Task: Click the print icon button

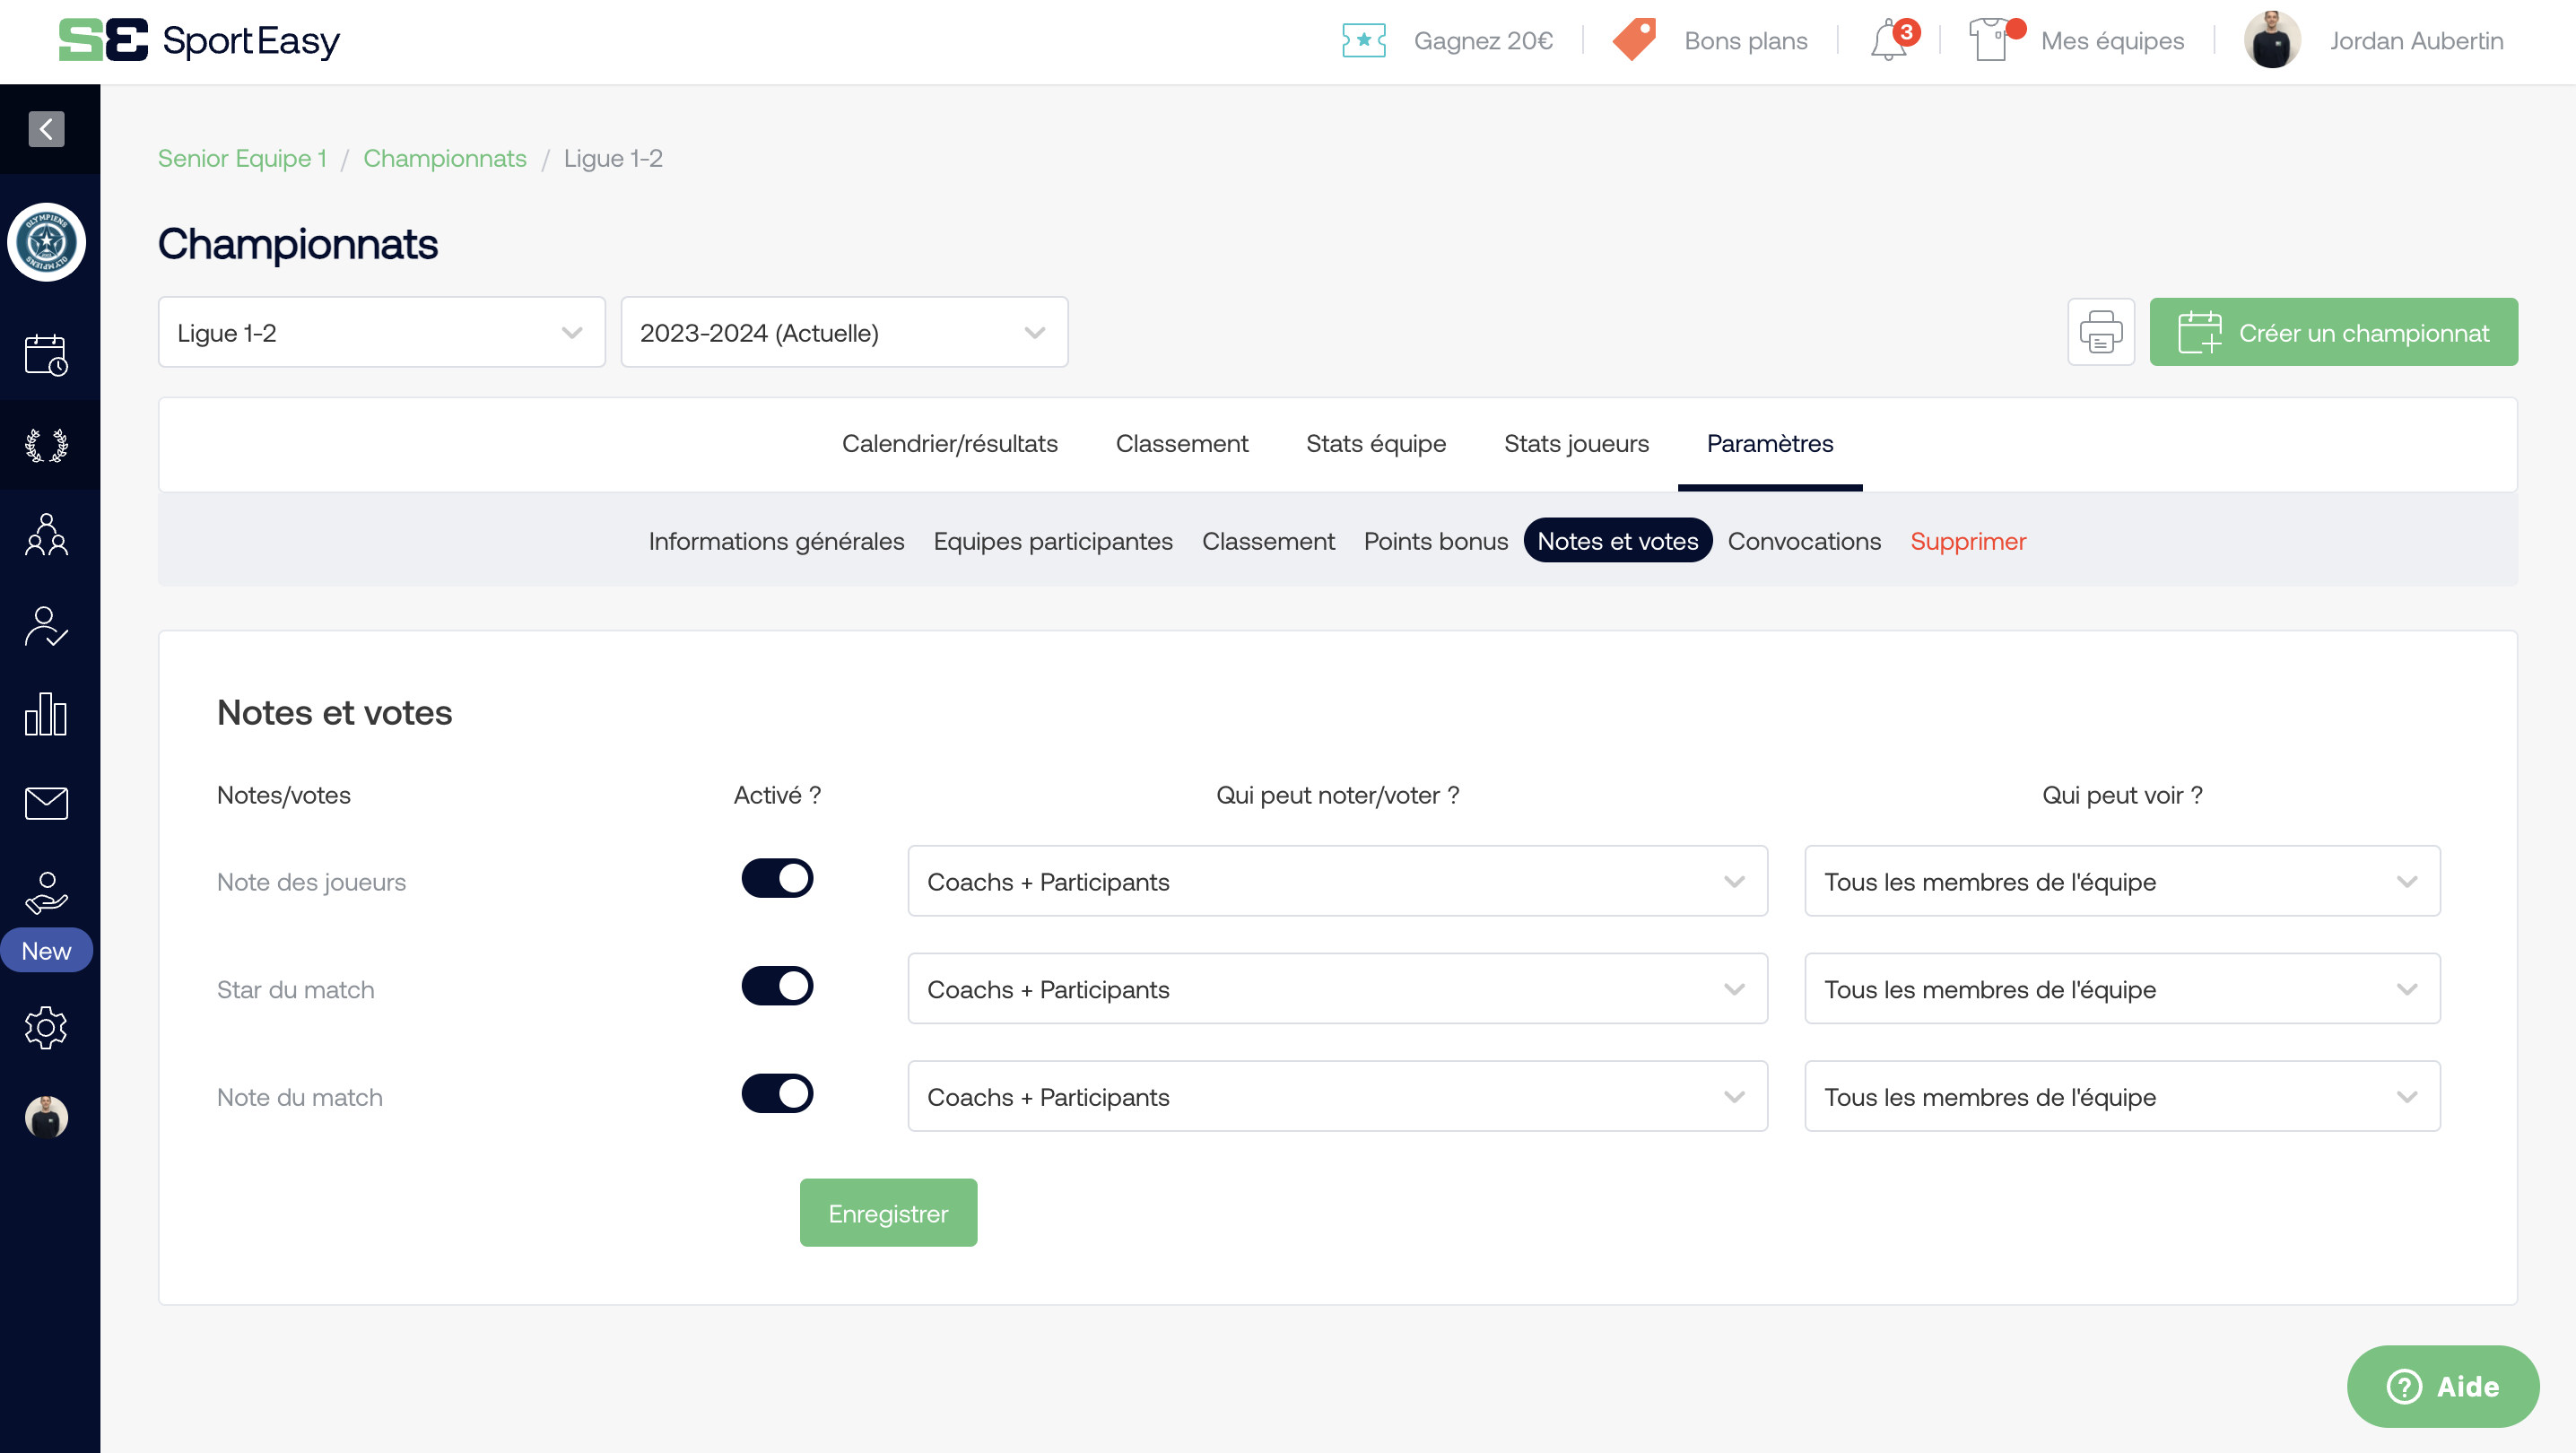Action: point(2101,332)
